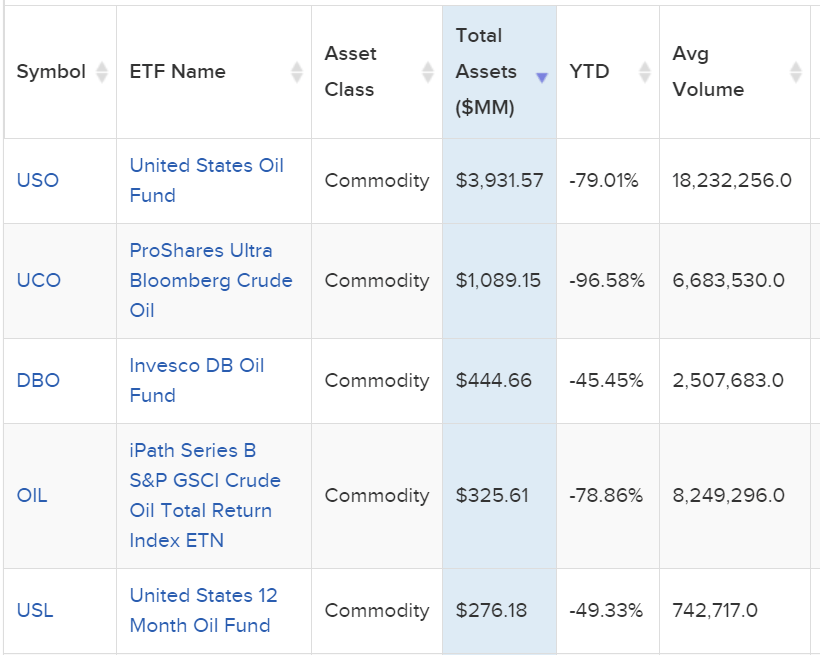
Task: Open the ProShares Ultra Bloomberg Crude Oil link
Action: [212, 281]
